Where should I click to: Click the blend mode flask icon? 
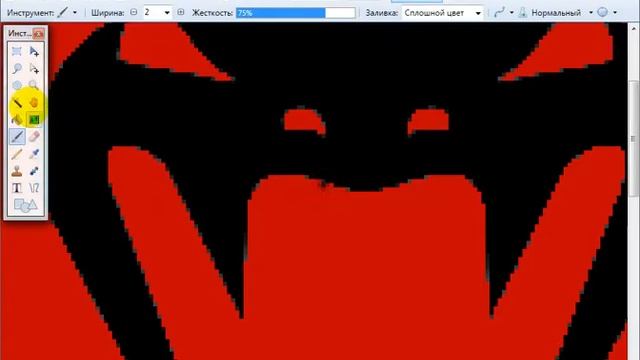[x=523, y=13]
